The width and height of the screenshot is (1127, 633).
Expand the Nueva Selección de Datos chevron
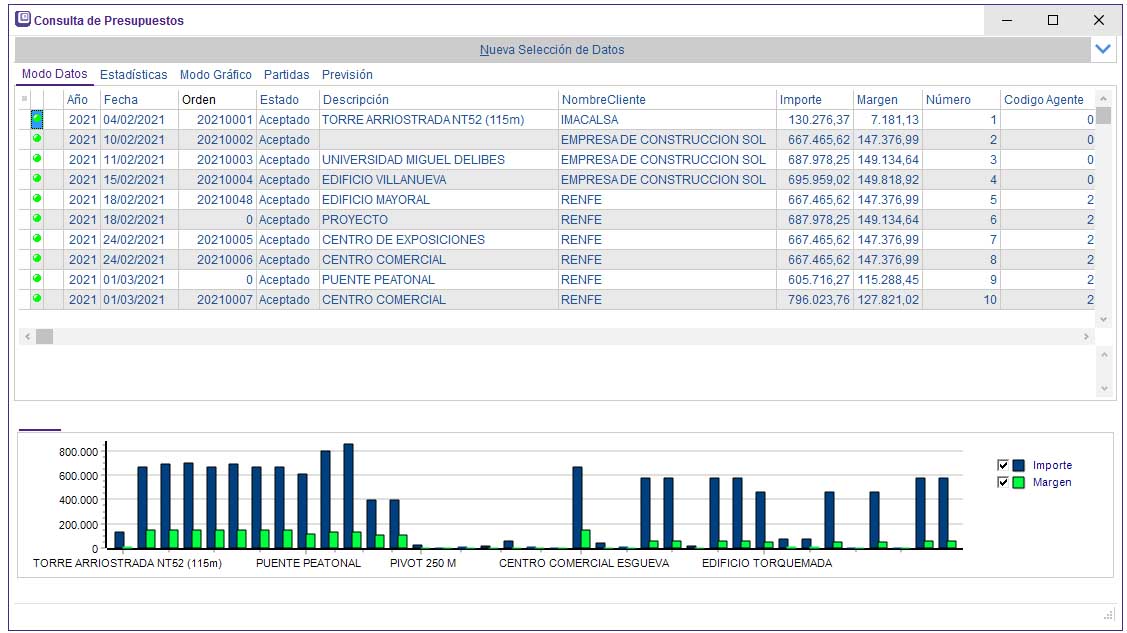click(1103, 49)
